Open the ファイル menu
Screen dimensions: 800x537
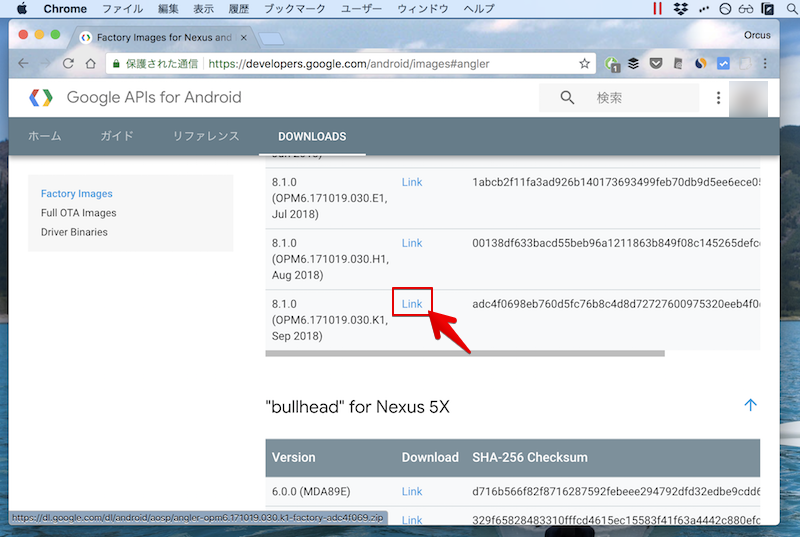point(122,9)
